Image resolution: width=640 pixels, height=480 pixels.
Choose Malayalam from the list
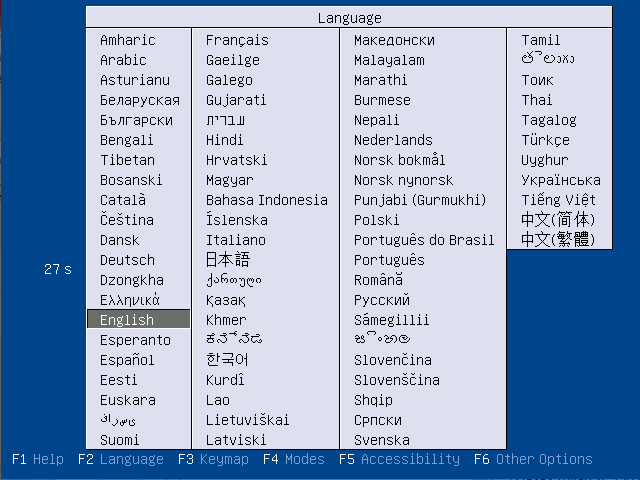click(389, 60)
